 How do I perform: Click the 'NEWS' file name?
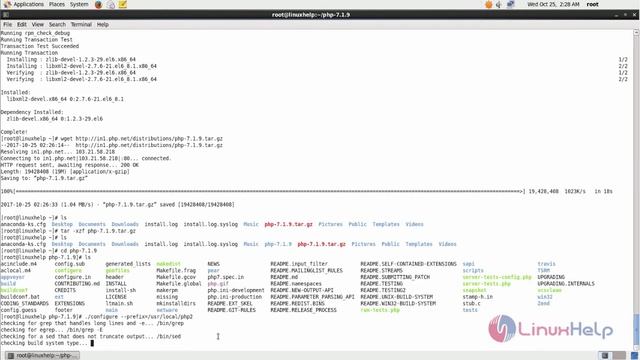(x=213, y=264)
